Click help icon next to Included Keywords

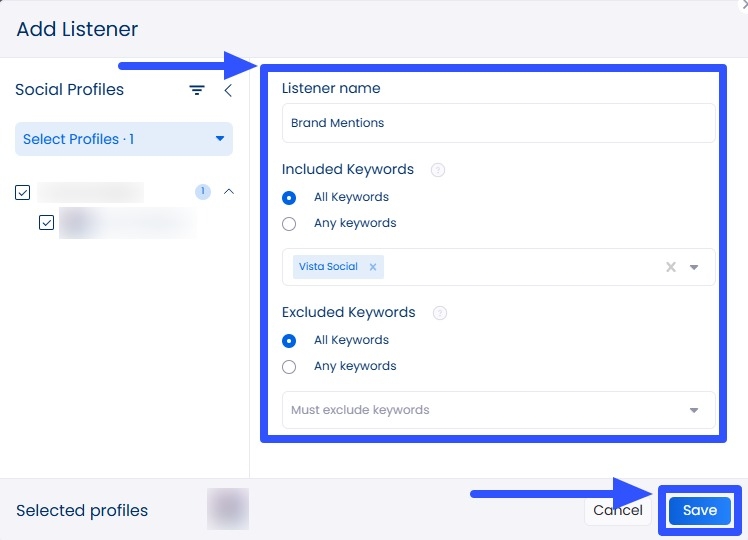437,170
